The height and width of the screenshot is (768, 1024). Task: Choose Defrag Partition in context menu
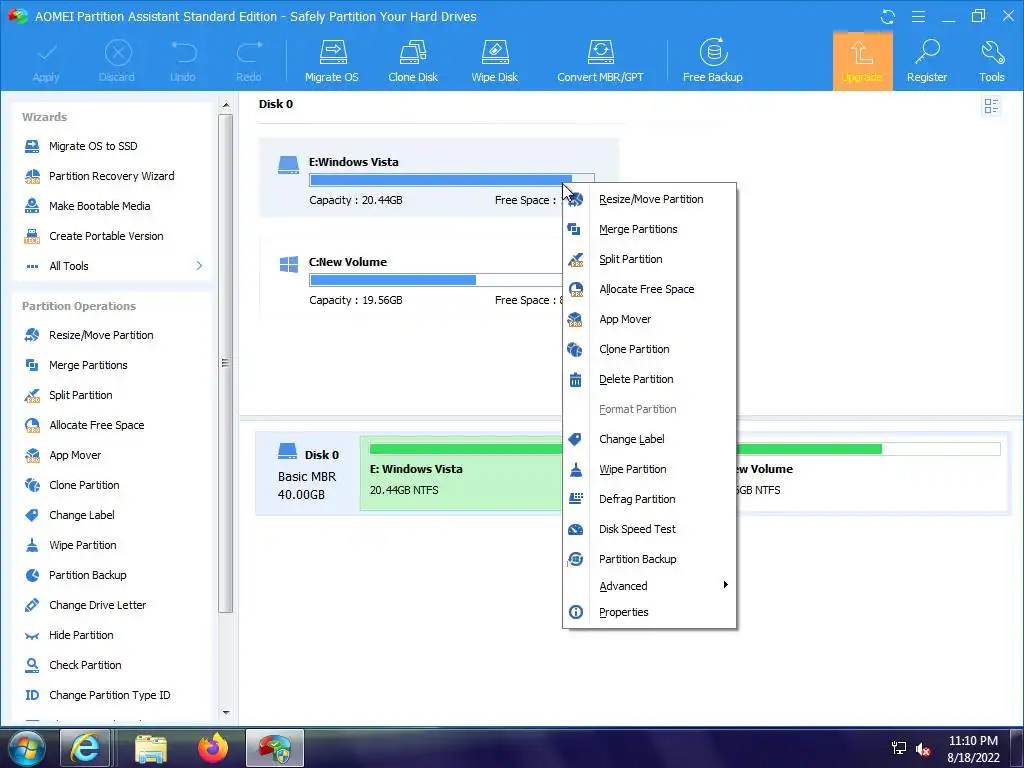point(649,500)
